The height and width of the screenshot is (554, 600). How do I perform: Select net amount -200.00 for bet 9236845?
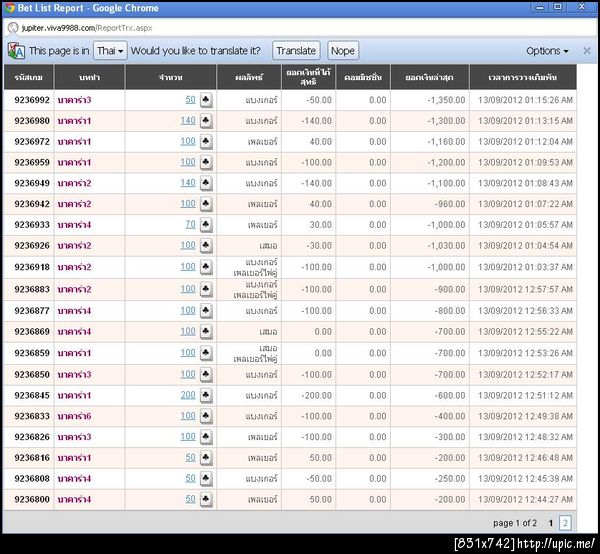tap(316, 395)
